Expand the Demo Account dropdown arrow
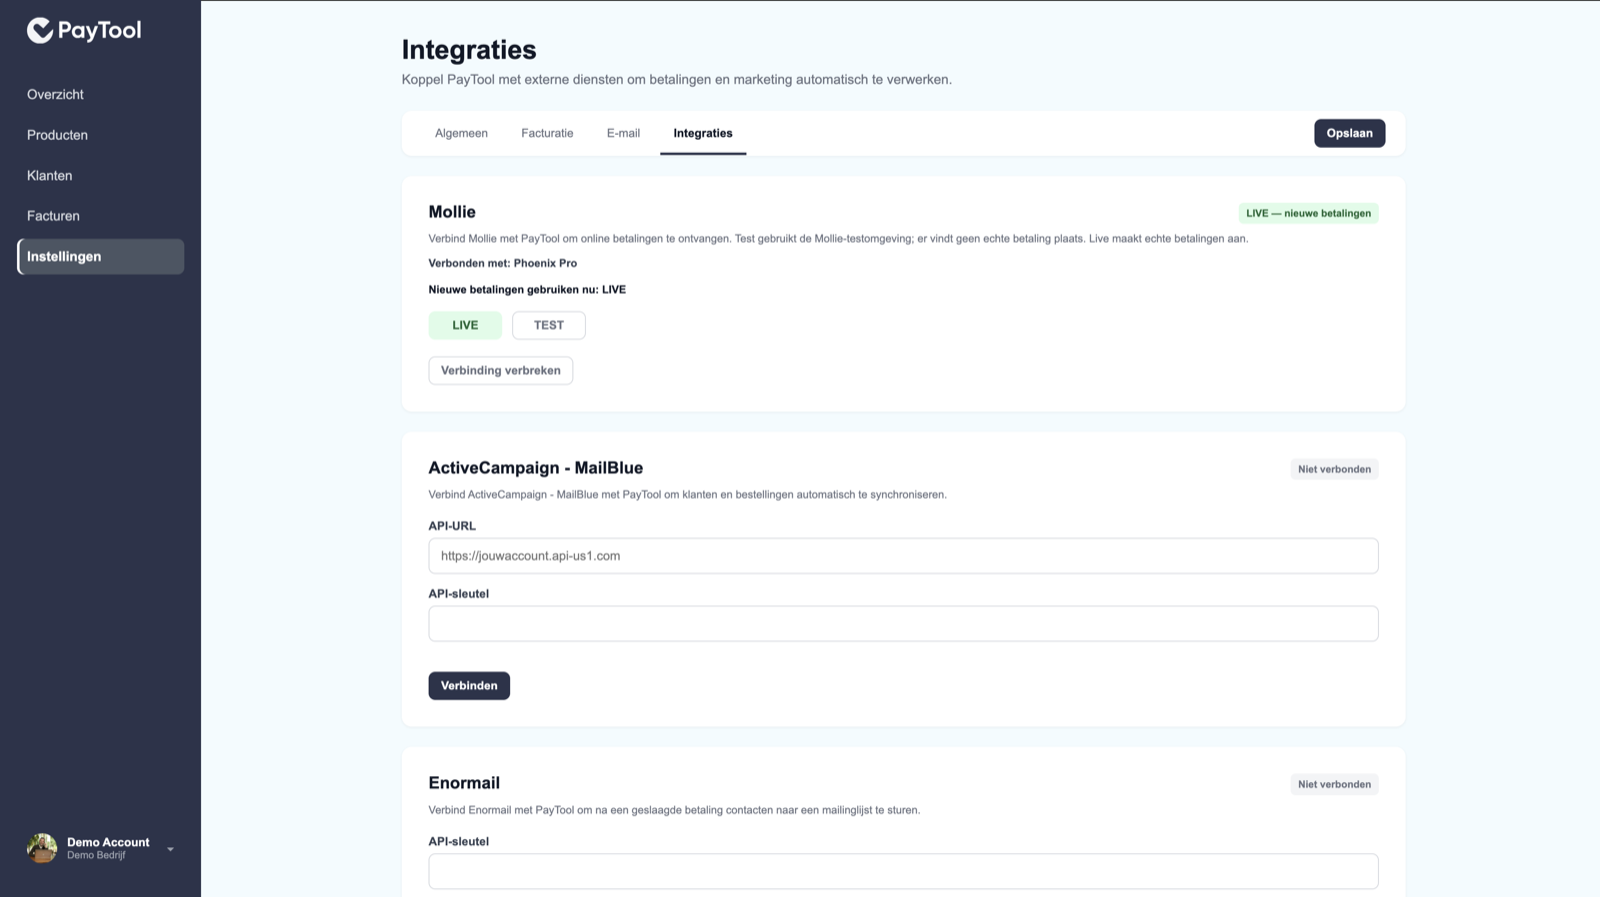 point(170,849)
